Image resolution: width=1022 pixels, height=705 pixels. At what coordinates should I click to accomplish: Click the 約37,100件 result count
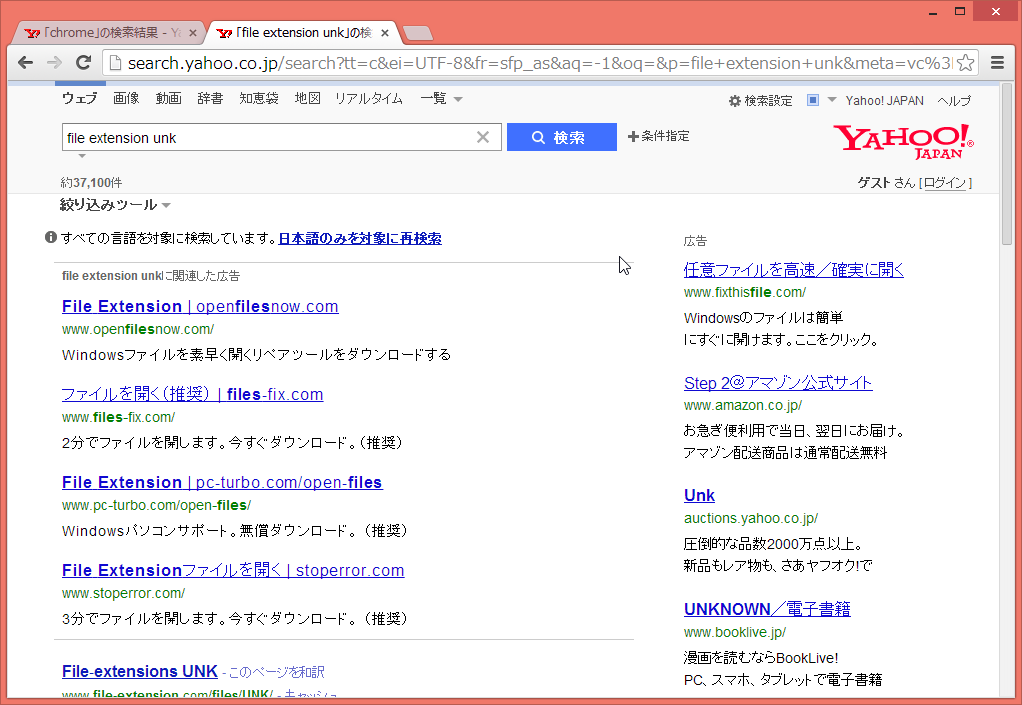pyautogui.click(x=91, y=183)
